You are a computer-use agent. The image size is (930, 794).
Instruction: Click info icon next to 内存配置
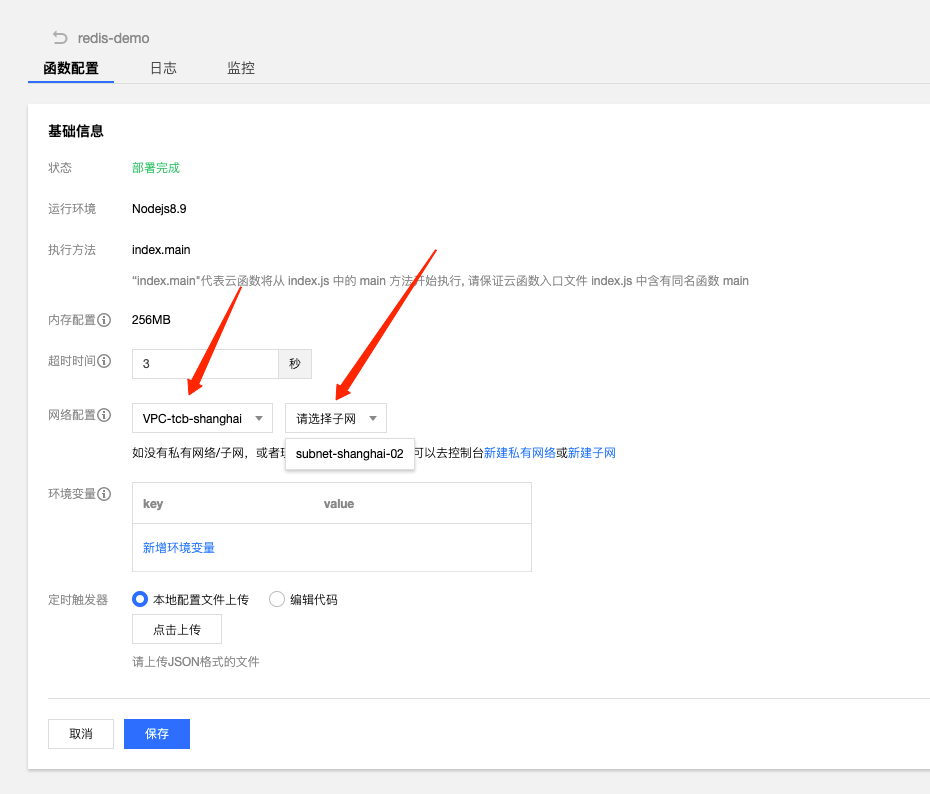(104, 320)
